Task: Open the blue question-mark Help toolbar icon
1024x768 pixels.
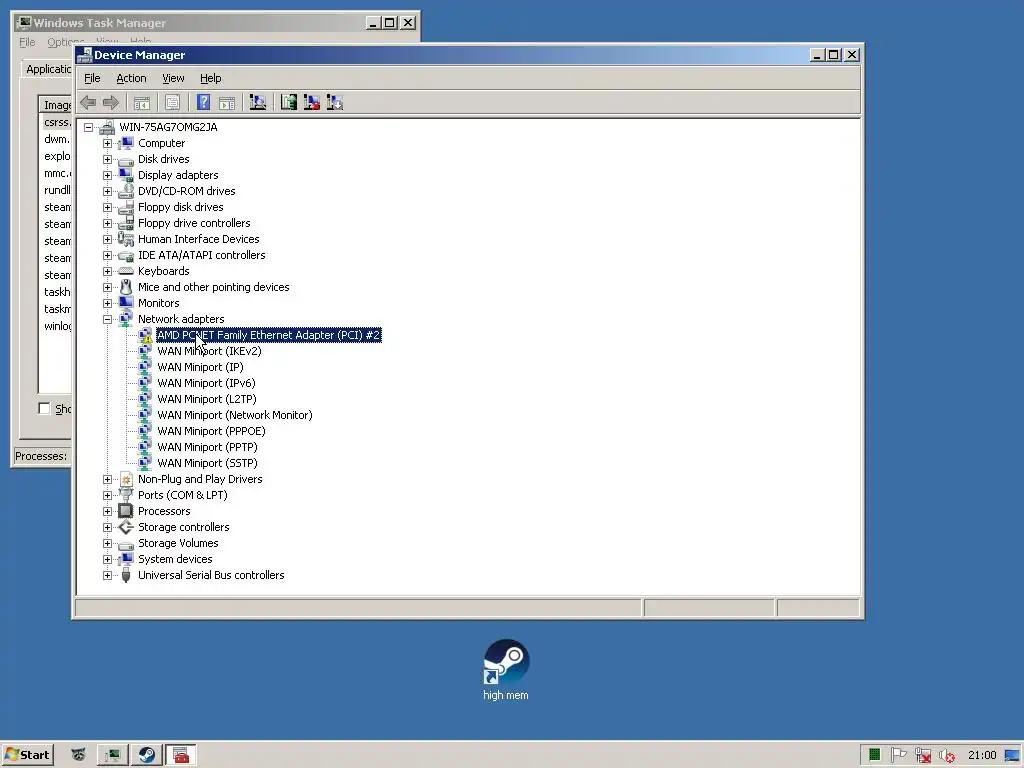Action: coord(203,103)
